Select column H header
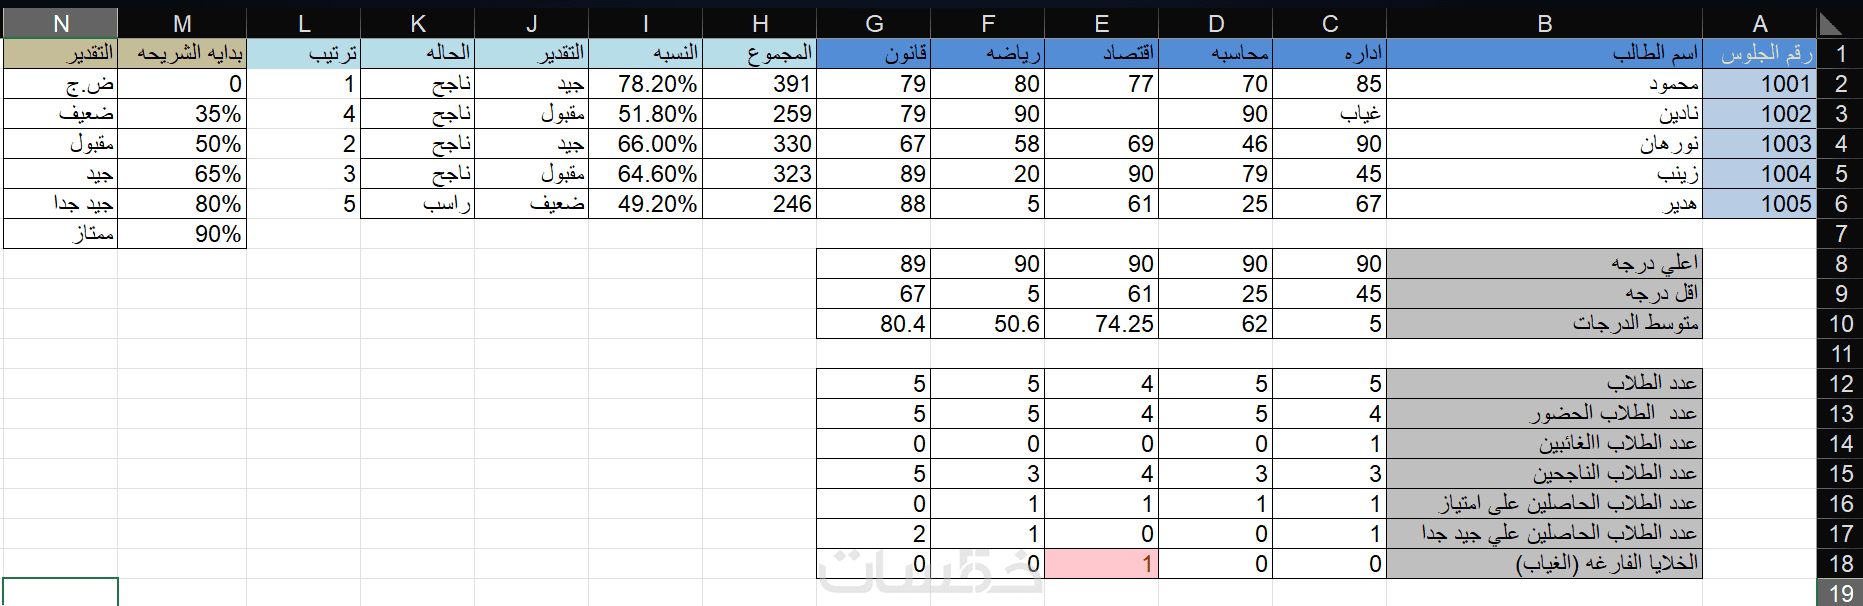1863x606 pixels. click(x=759, y=24)
